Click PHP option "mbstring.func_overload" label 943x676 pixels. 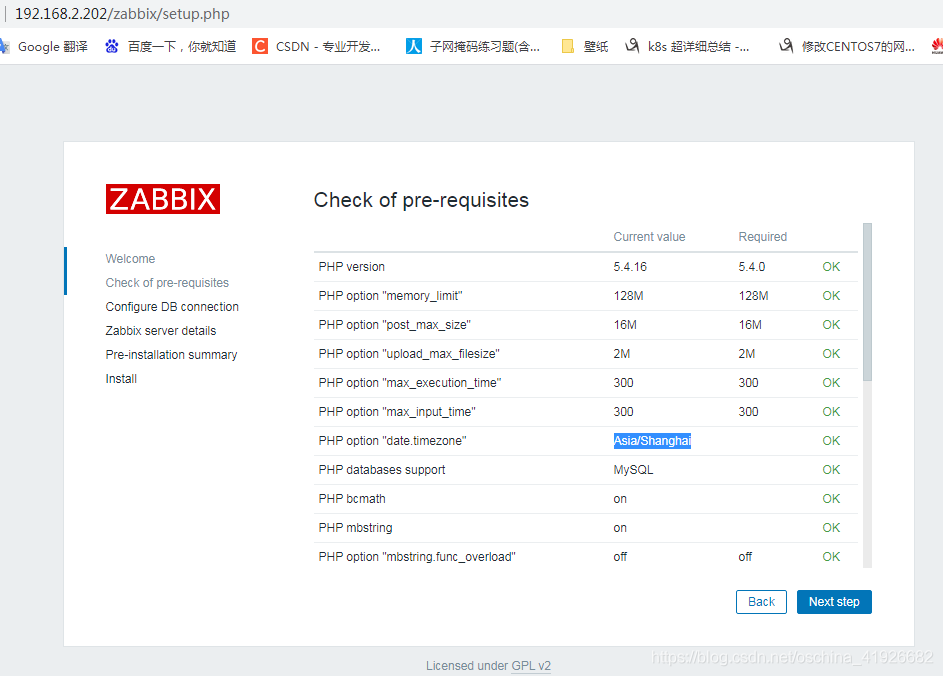pos(417,557)
